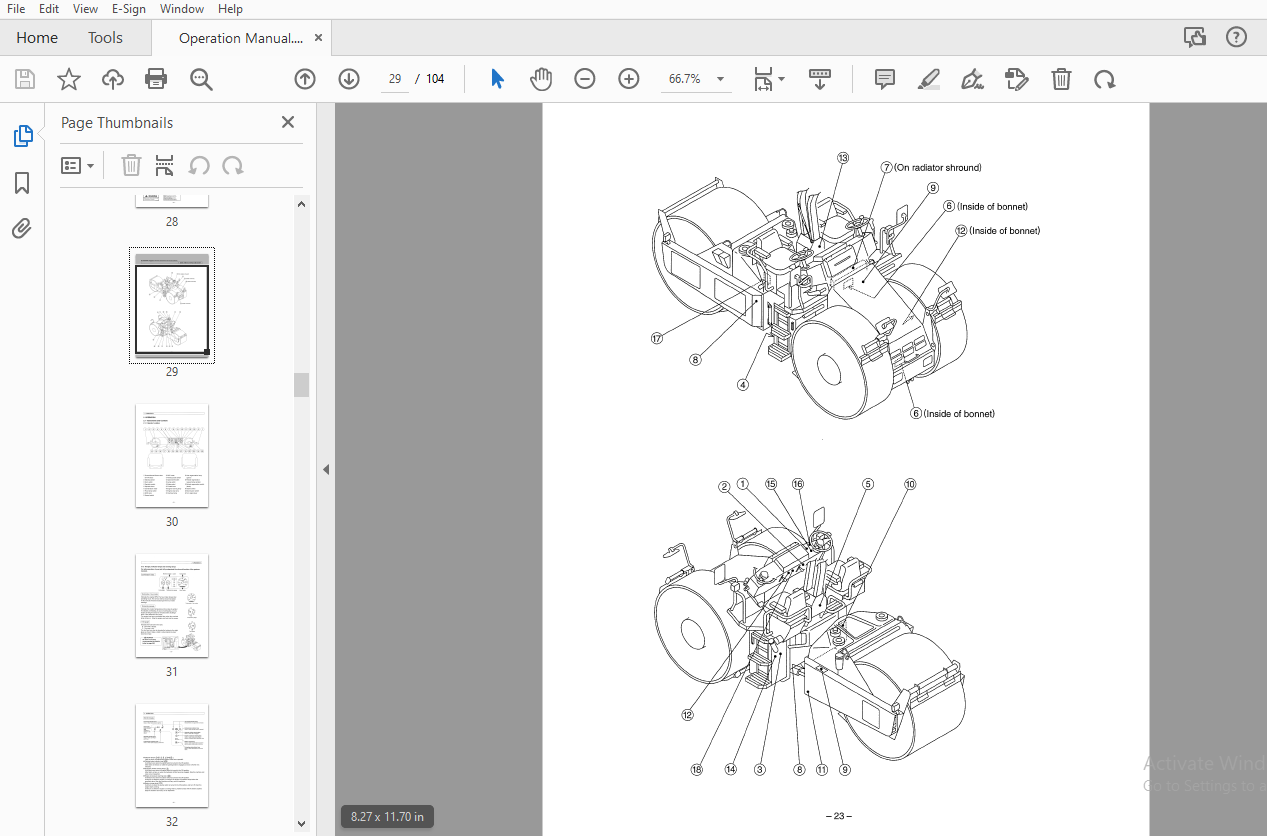Go to the next page arrow
The width and height of the screenshot is (1267, 836).
click(349, 79)
